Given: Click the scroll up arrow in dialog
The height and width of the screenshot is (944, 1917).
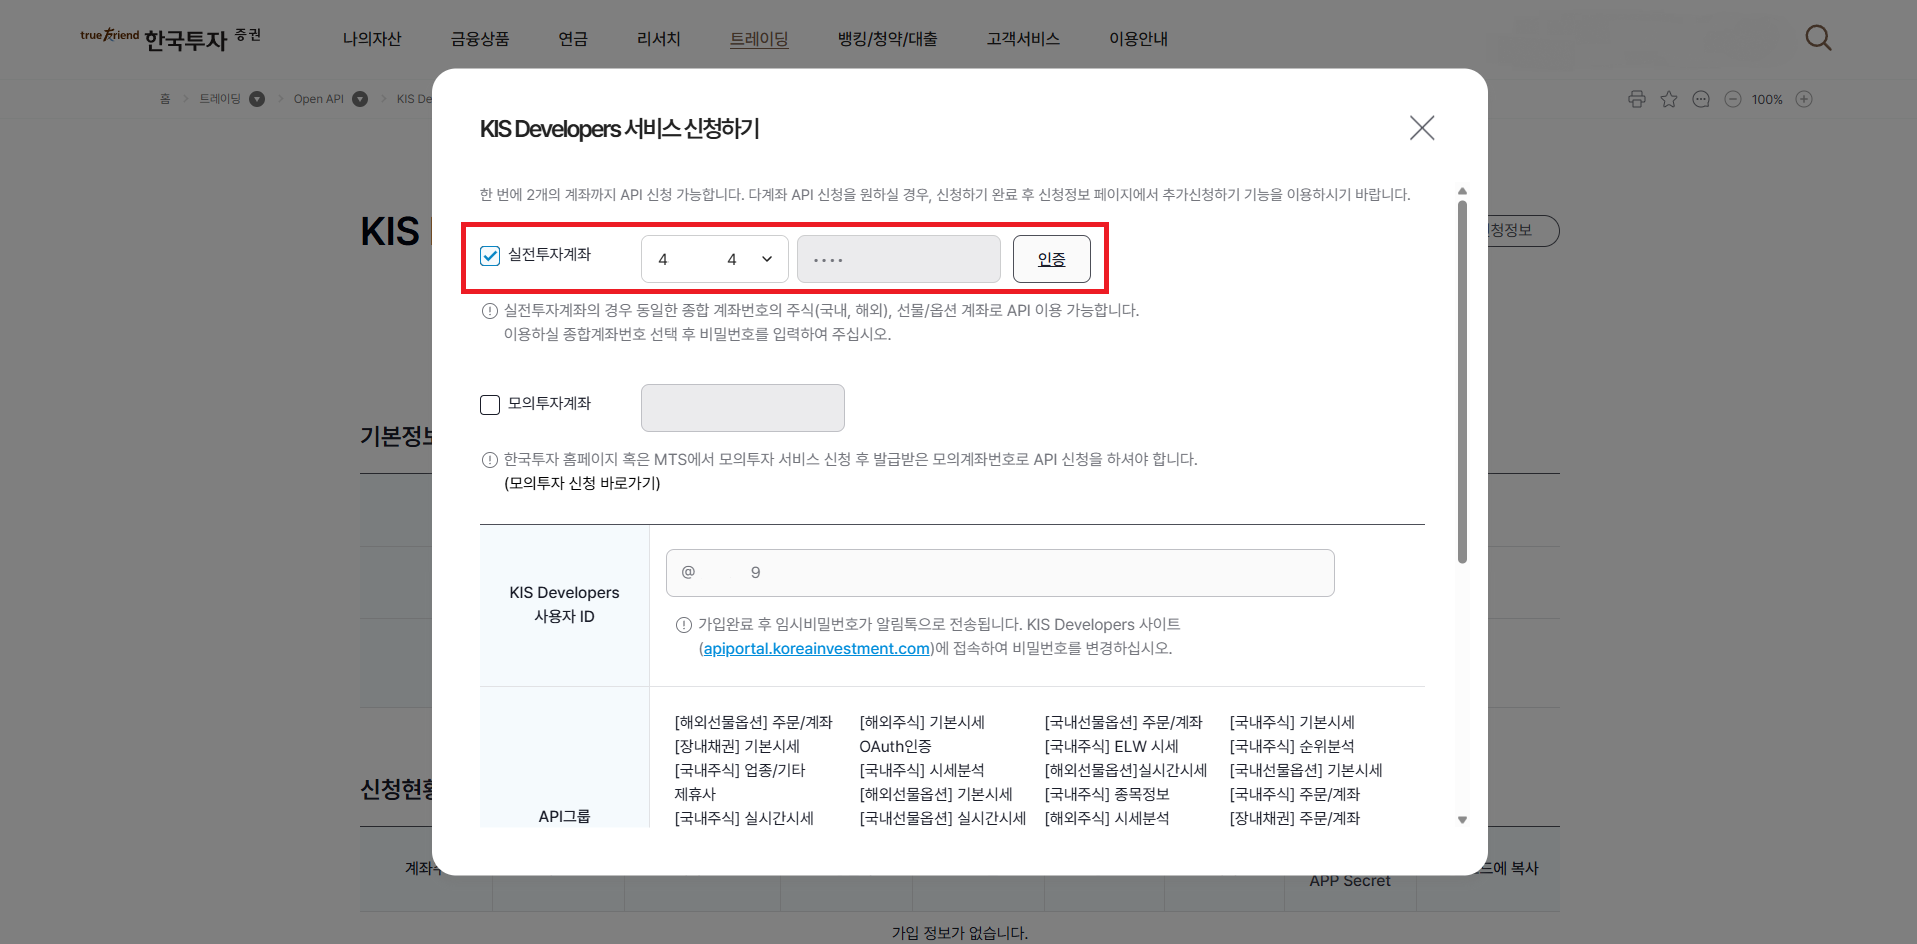Looking at the screenshot, I should coord(1462,191).
